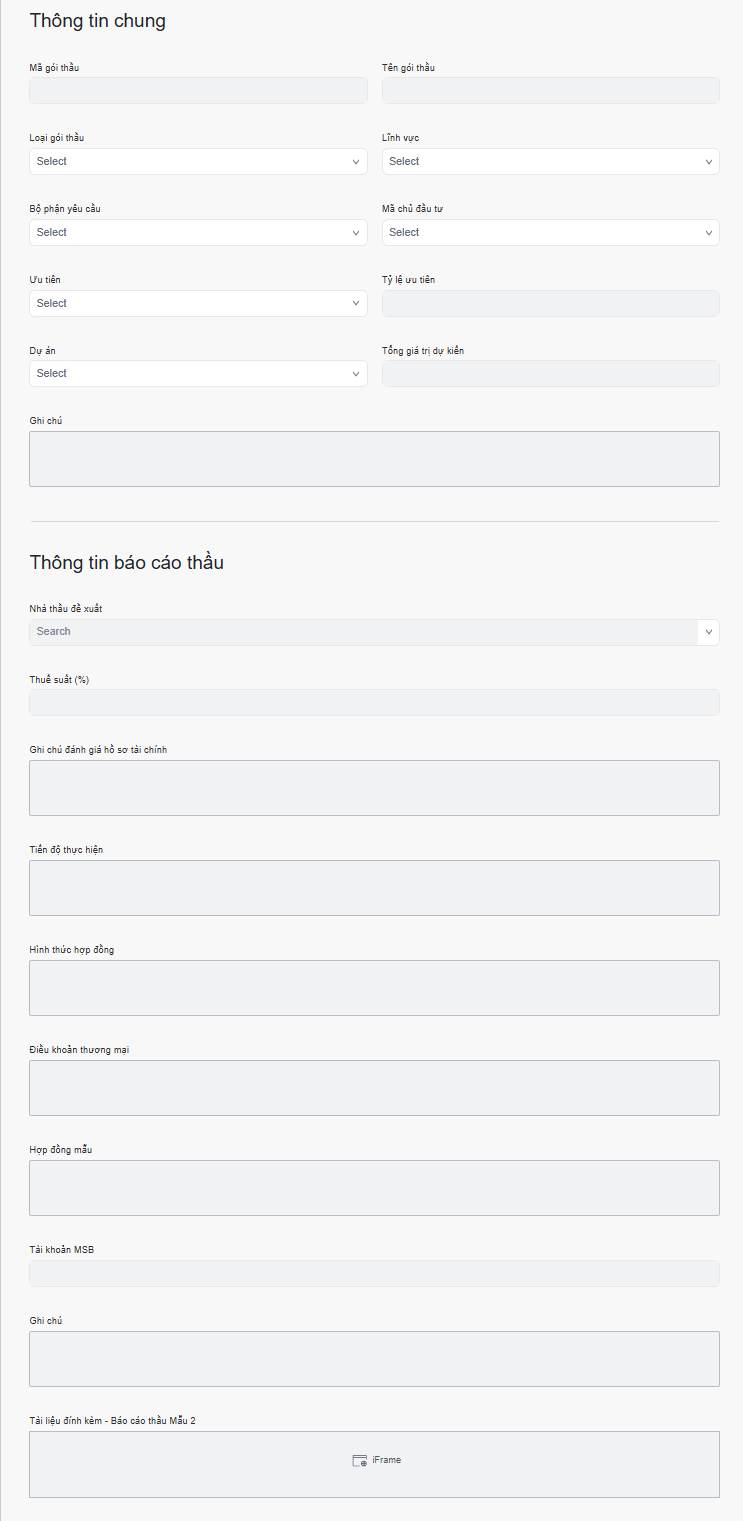Click the Ghi chú textarea under Thông tin chung

pyautogui.click(x=374, y=459)
